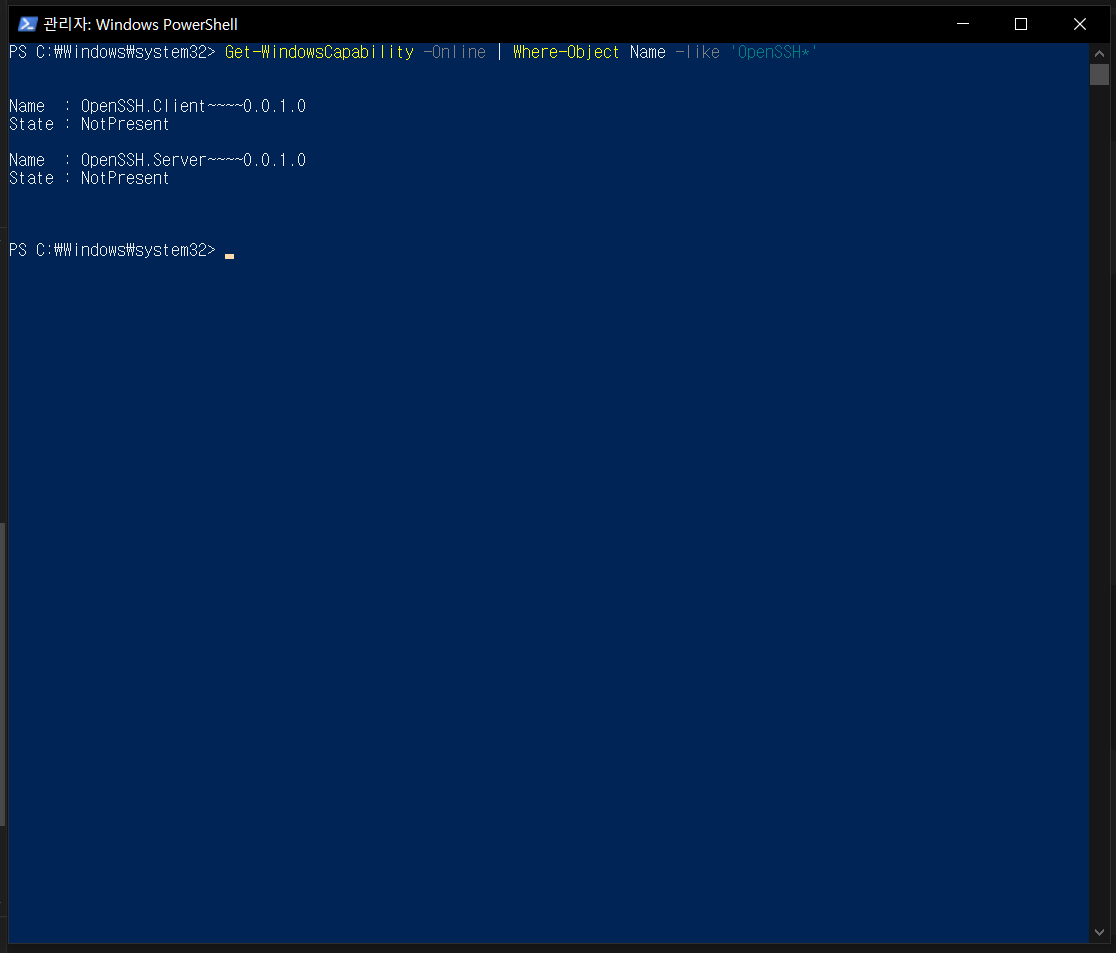
Task: Click the scrollbar up arrow
Action: 1099,53
